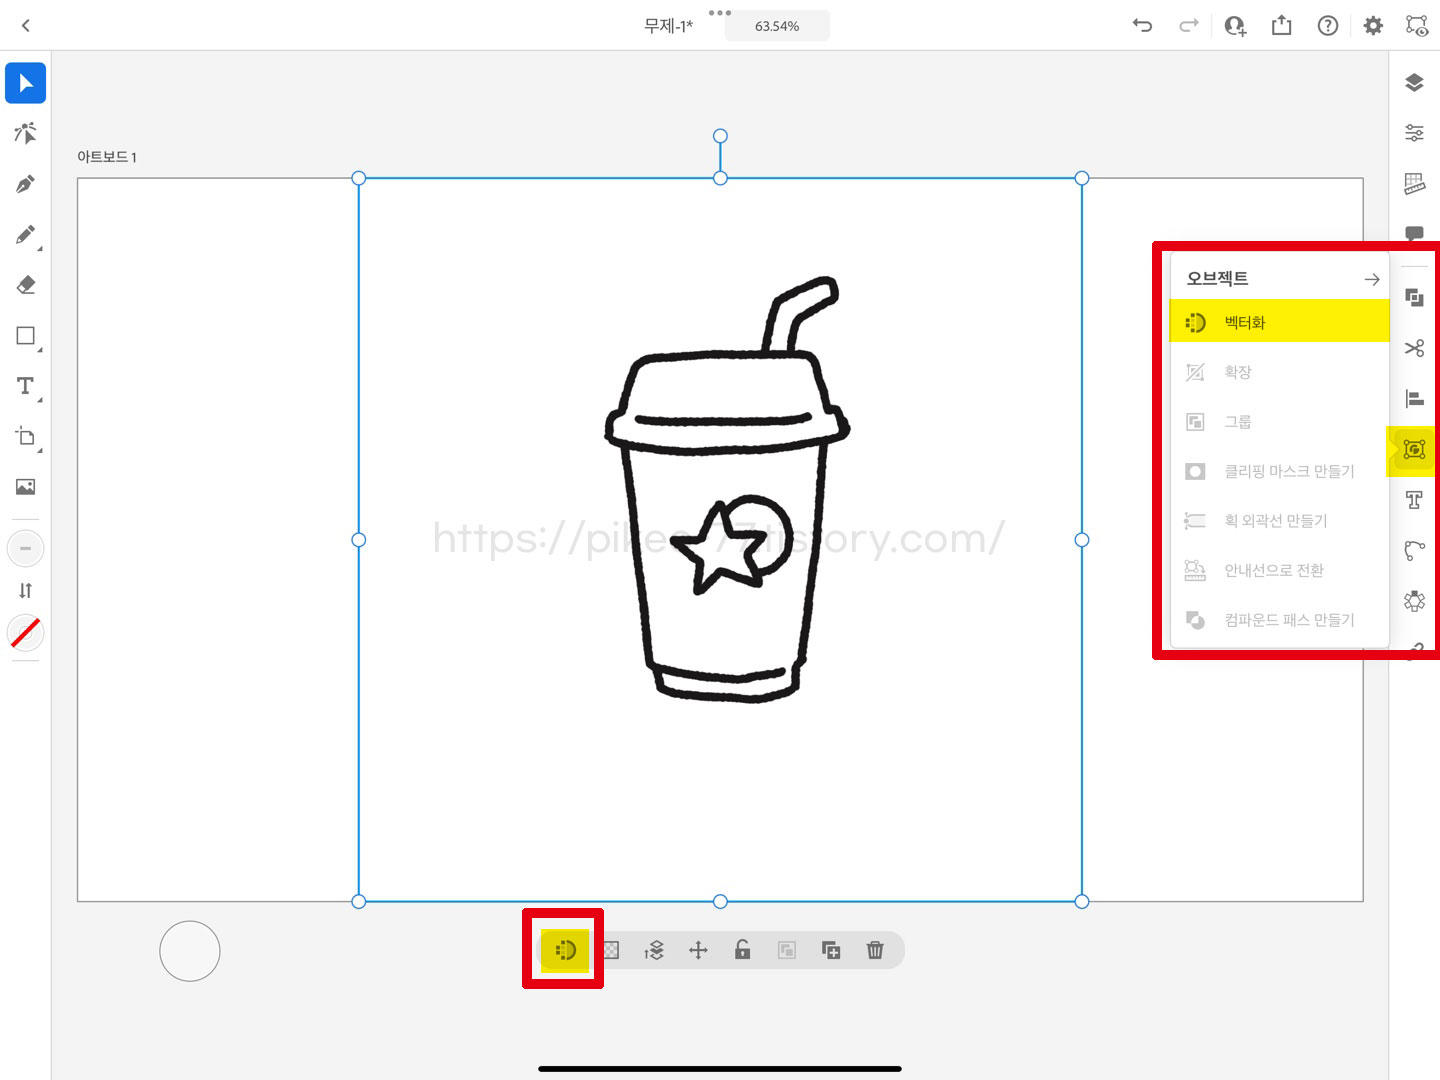Screen dimensions: 1440x1080
Task: Choose 클리핑 마스크 만들기 option
Action: [x=1280, y=471]
